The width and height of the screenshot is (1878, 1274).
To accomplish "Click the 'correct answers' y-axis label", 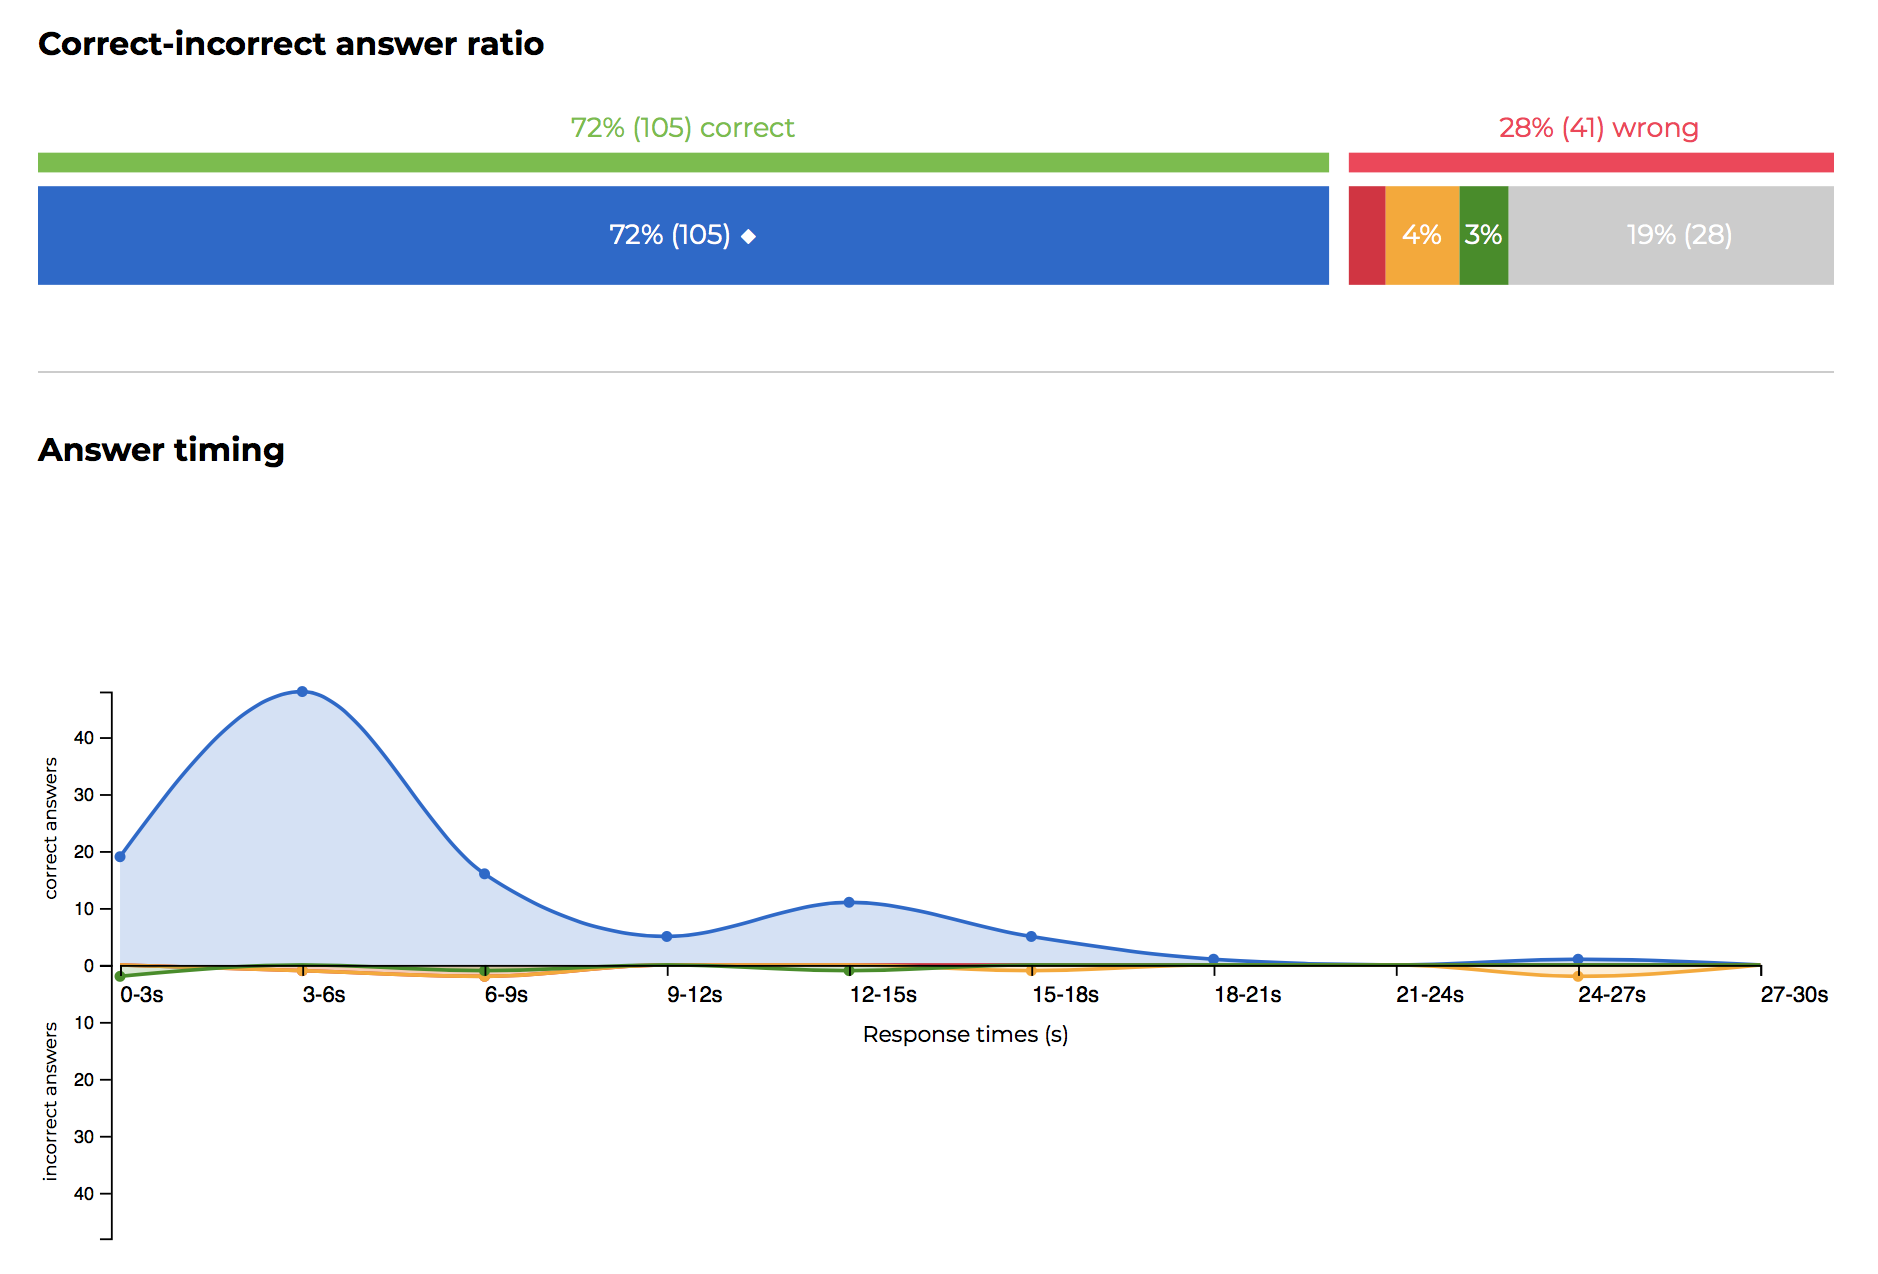I will [51, 828].
